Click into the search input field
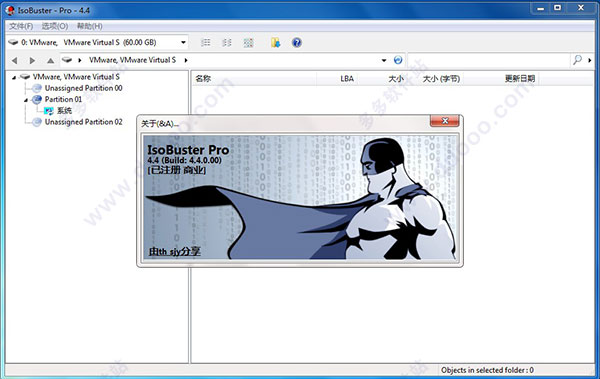The image size is (600, 379). (489, 60)
